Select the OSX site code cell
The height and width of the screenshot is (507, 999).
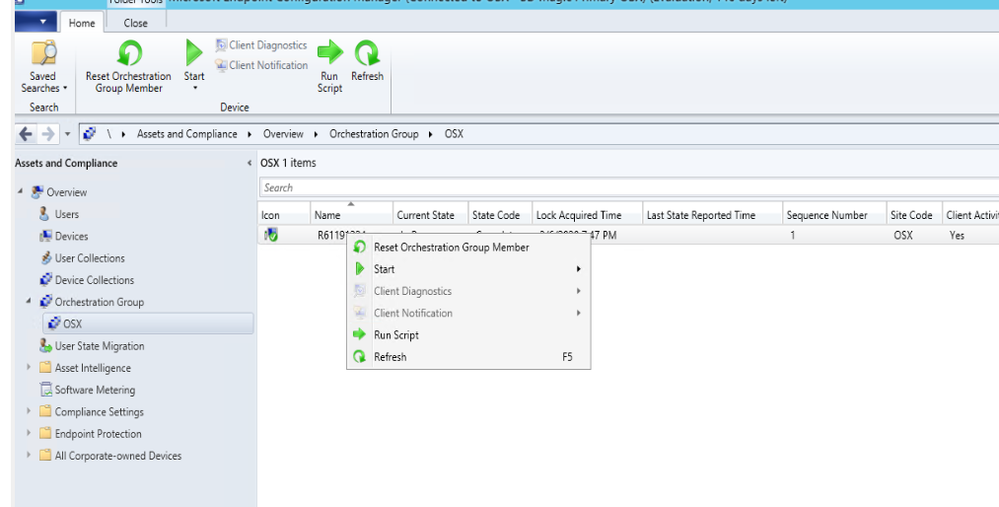[903, 235]
